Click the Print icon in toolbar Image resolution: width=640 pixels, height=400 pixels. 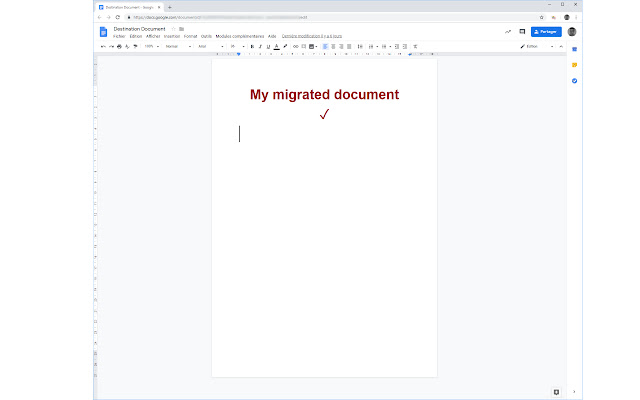tap(119, 46)
